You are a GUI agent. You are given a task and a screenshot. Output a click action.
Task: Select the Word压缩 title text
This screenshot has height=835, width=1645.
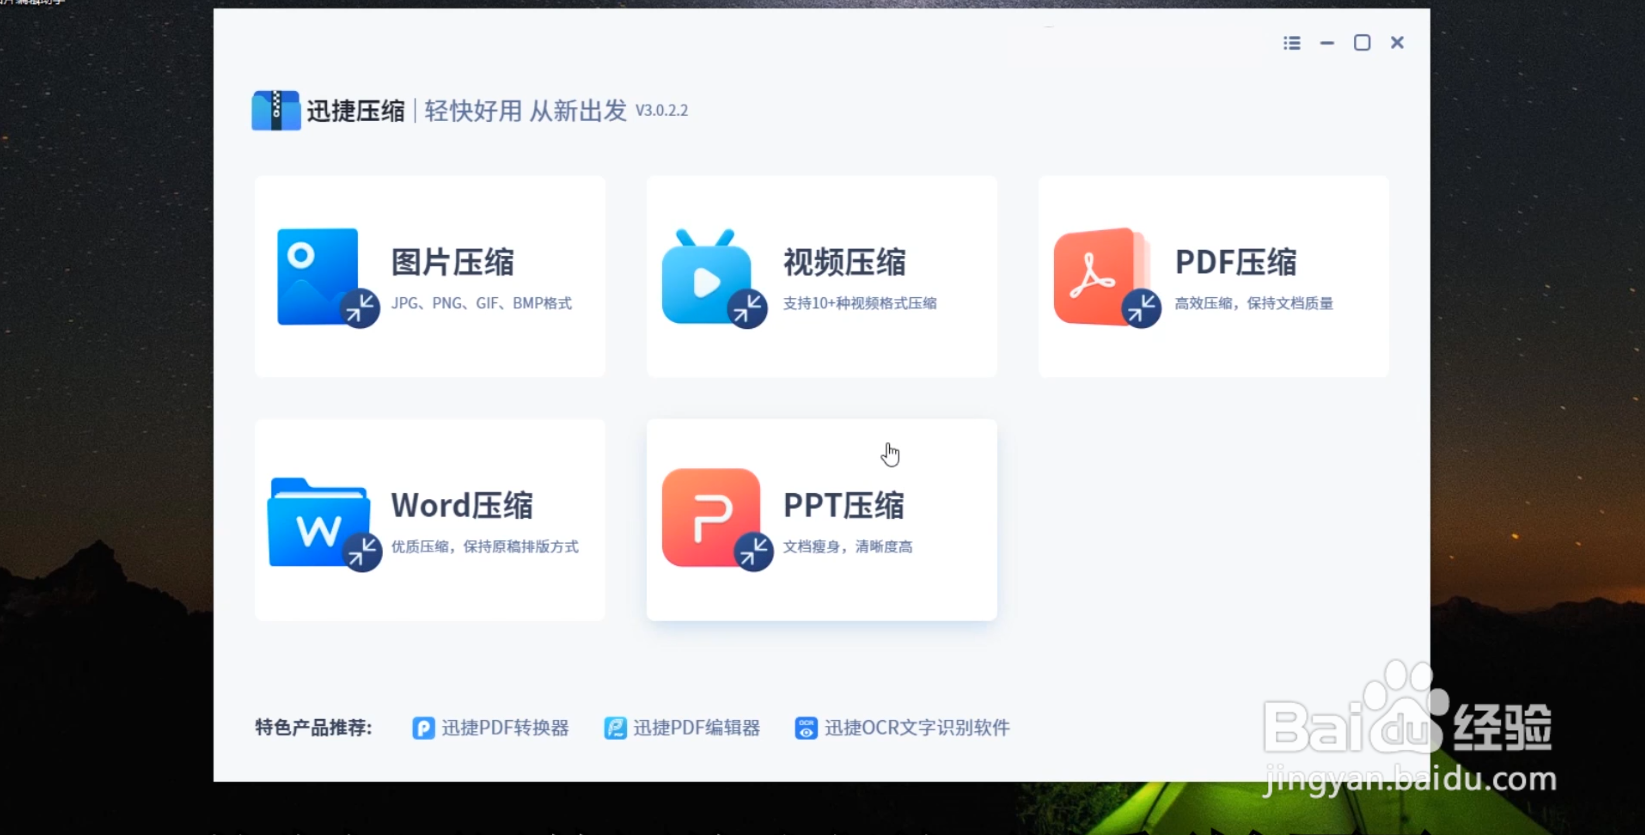click(461, 505)
